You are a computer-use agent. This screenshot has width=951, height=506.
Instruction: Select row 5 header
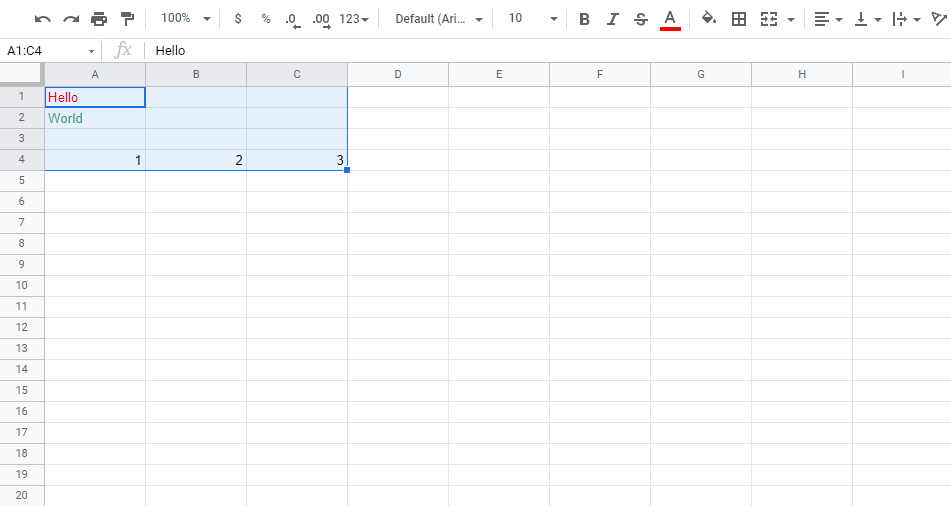22,181
